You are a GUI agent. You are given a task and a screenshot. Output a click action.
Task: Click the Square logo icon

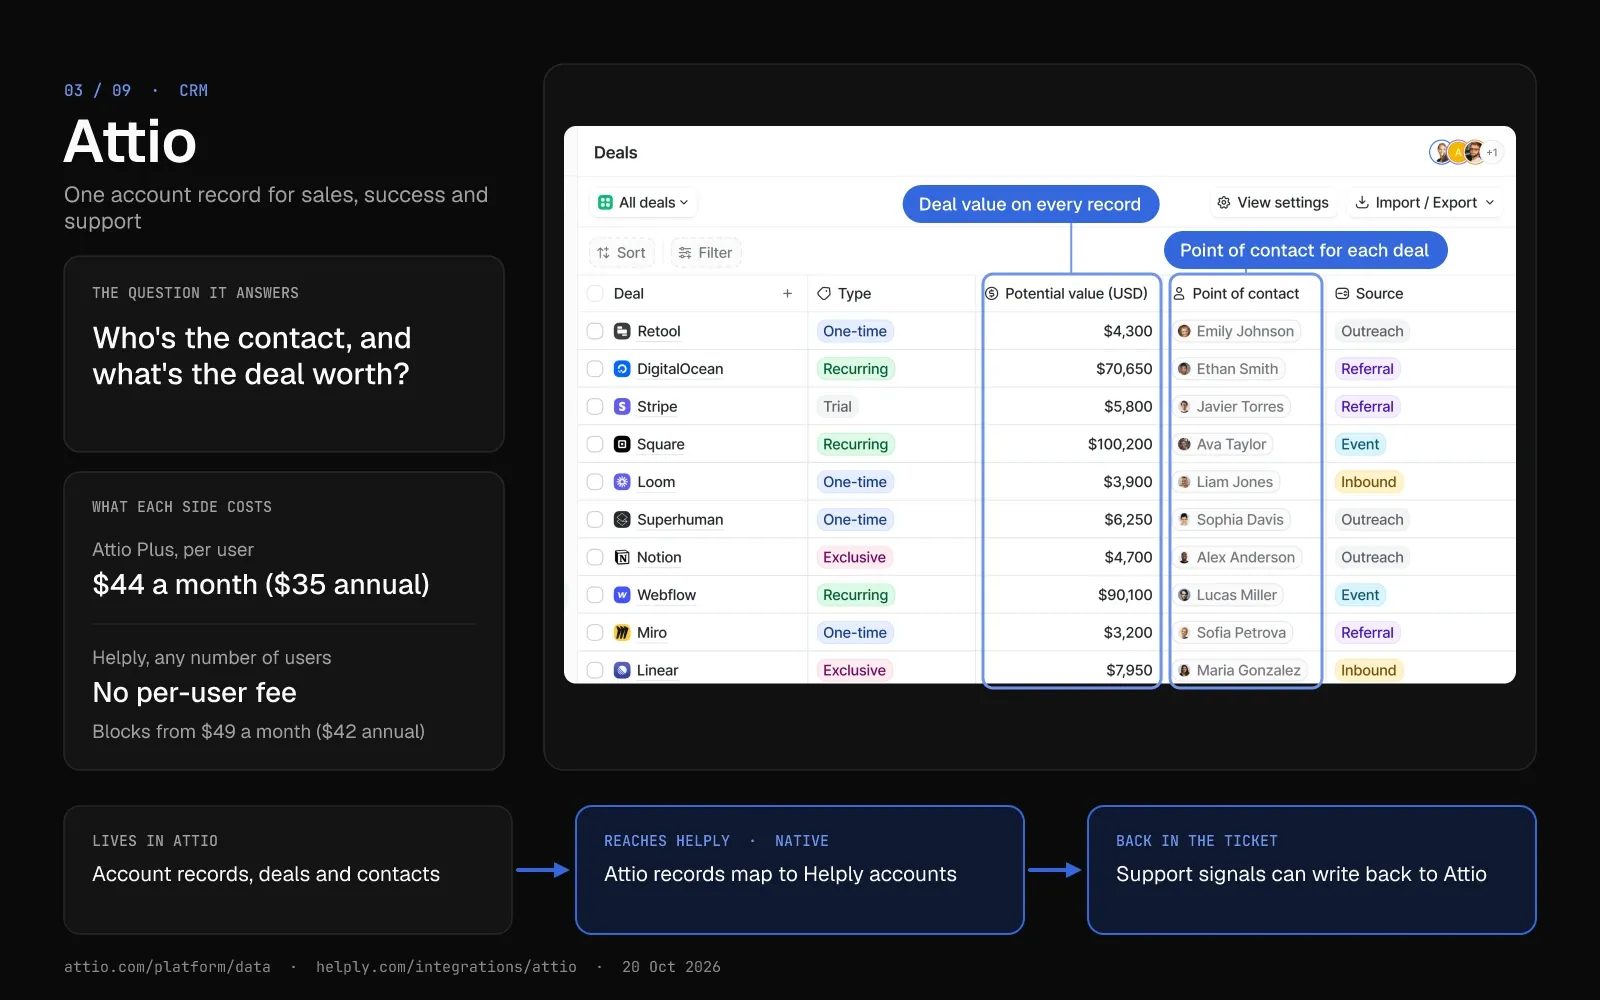[622, 444]
